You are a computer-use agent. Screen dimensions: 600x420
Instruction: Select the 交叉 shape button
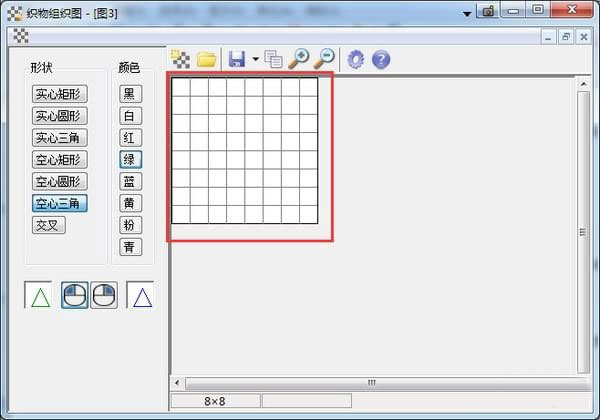click(x=49, y=225)
